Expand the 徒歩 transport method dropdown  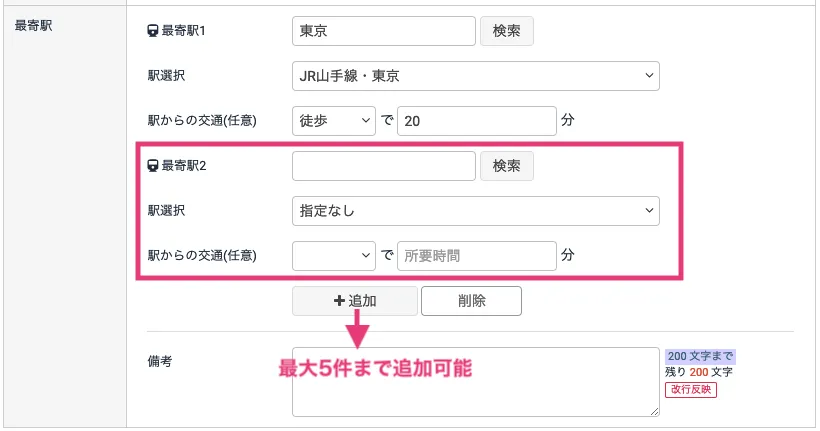point(333,121)
